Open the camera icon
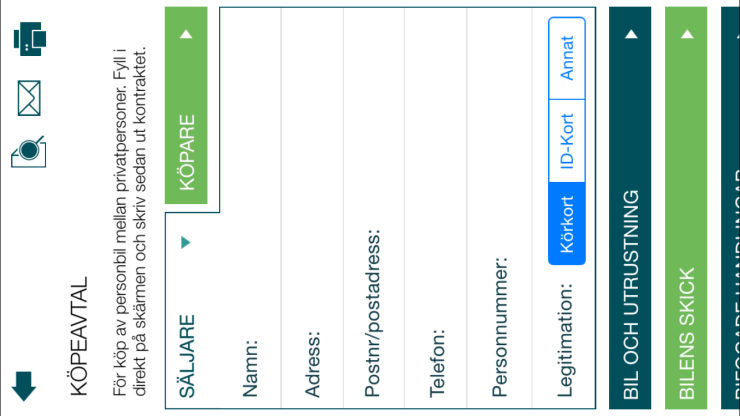 tap(28, 152)
